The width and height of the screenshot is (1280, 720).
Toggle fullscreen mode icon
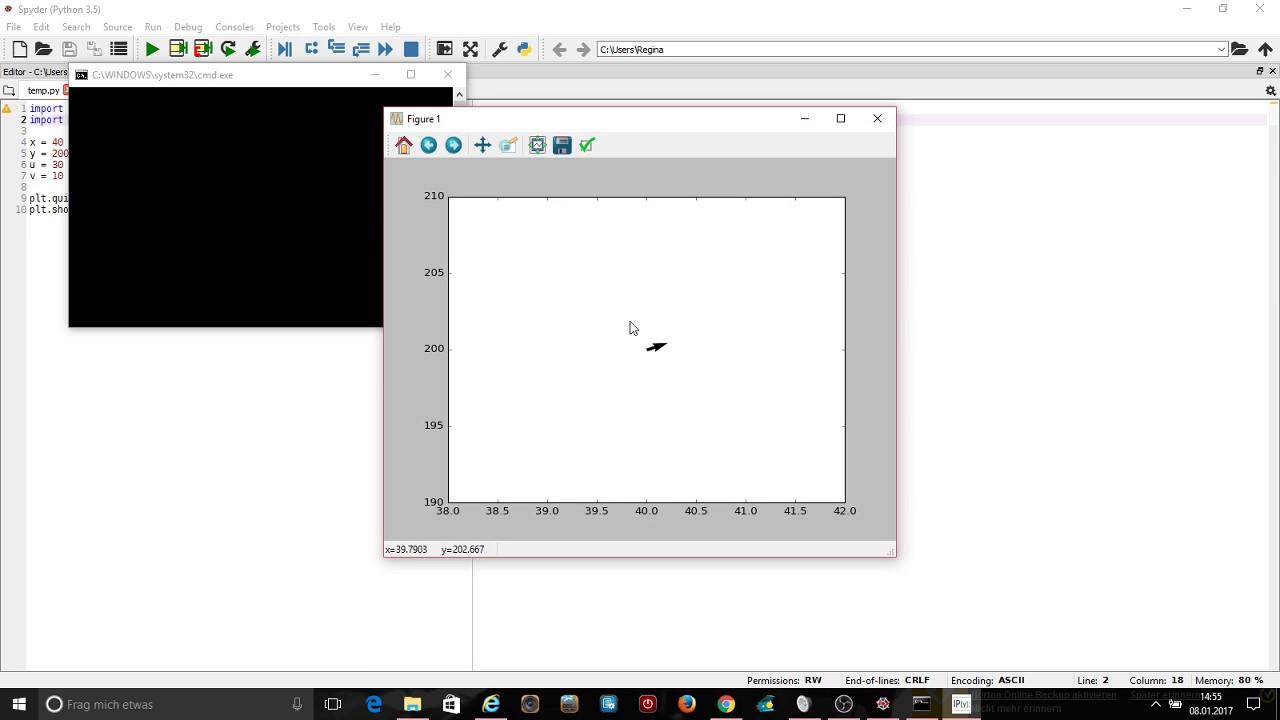(x=470, y=49)
